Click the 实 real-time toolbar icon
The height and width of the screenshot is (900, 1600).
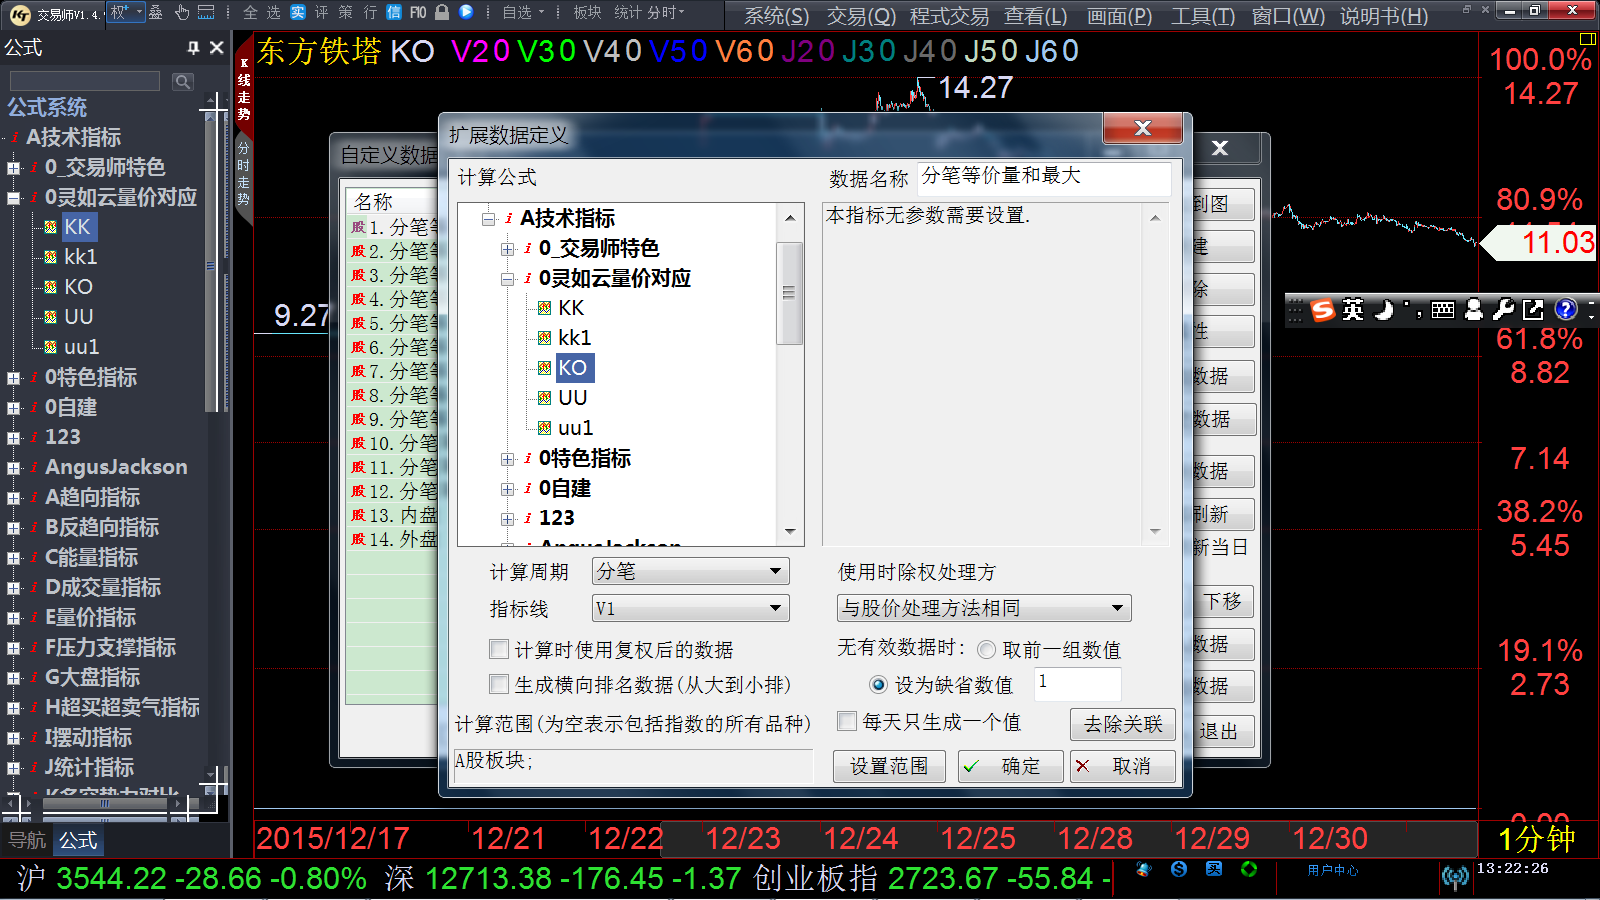click(x=299, y=13)
